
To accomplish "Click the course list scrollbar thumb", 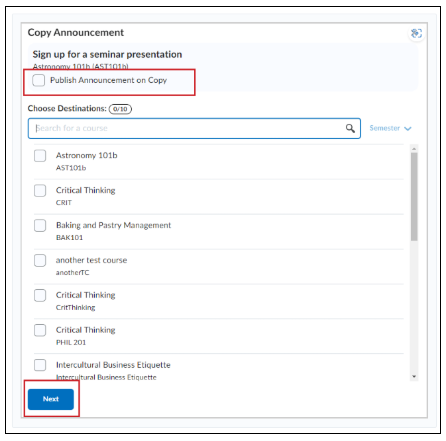I will point(414,197).
